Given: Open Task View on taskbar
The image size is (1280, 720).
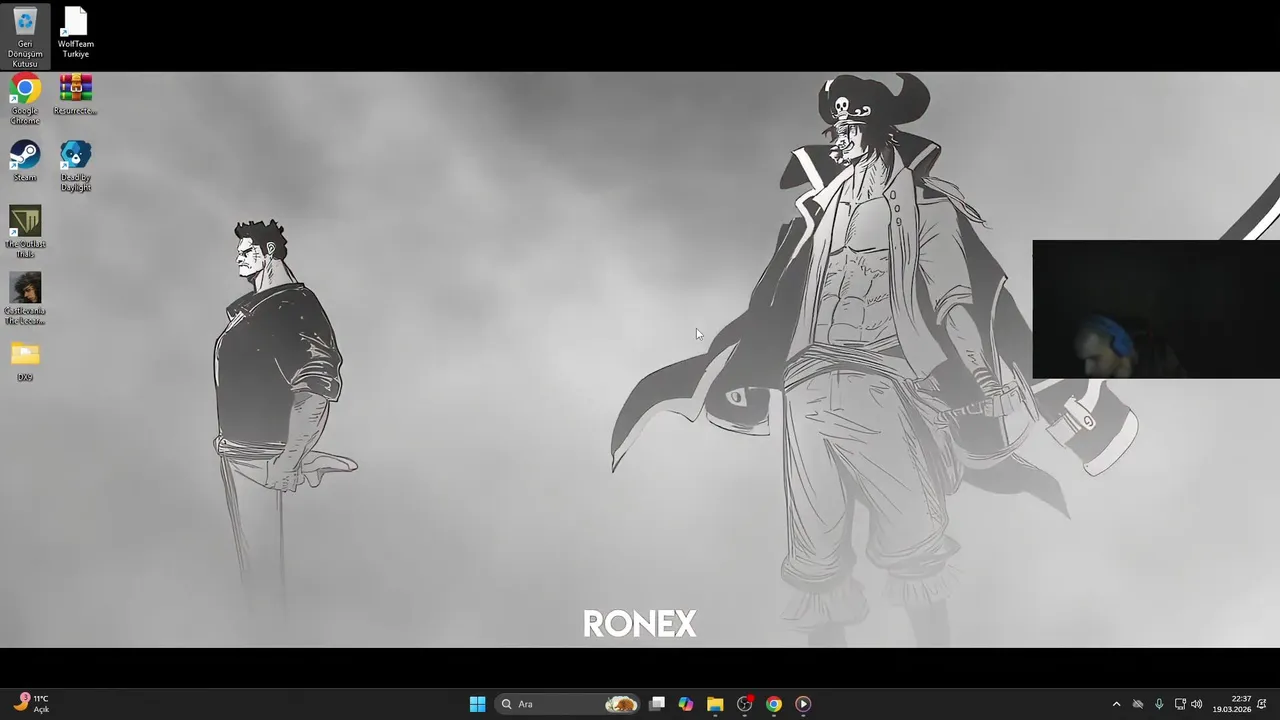Looking at the screenshot, I should (x=657, y=704).
